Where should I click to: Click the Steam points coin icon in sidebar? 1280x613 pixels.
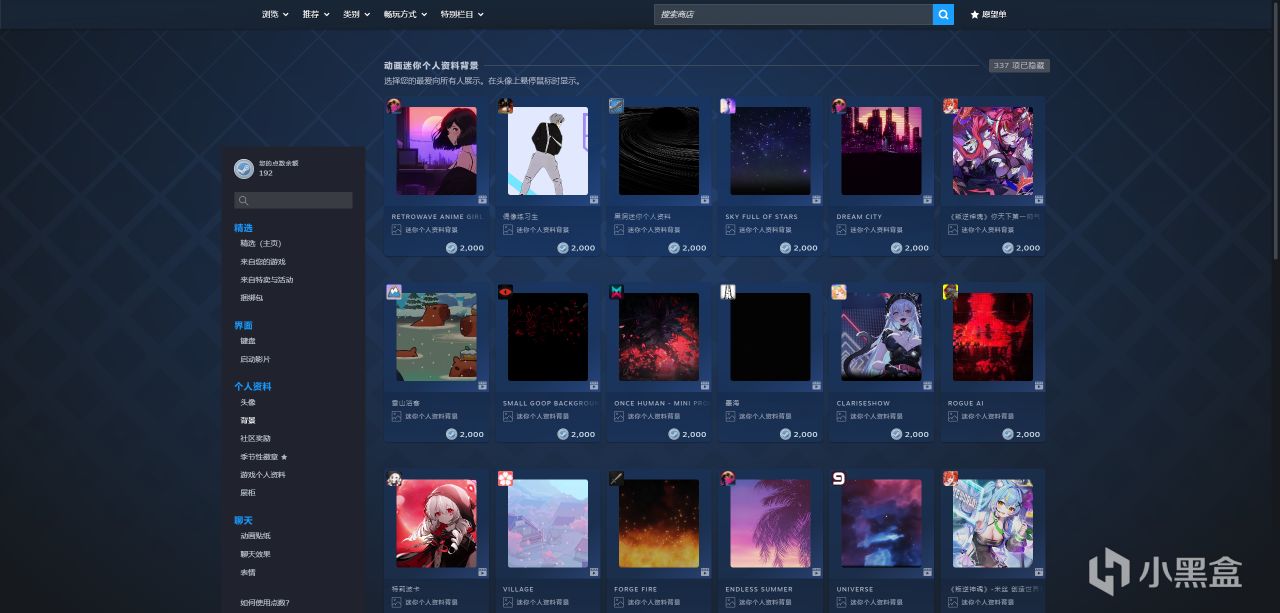coord(243,168)
